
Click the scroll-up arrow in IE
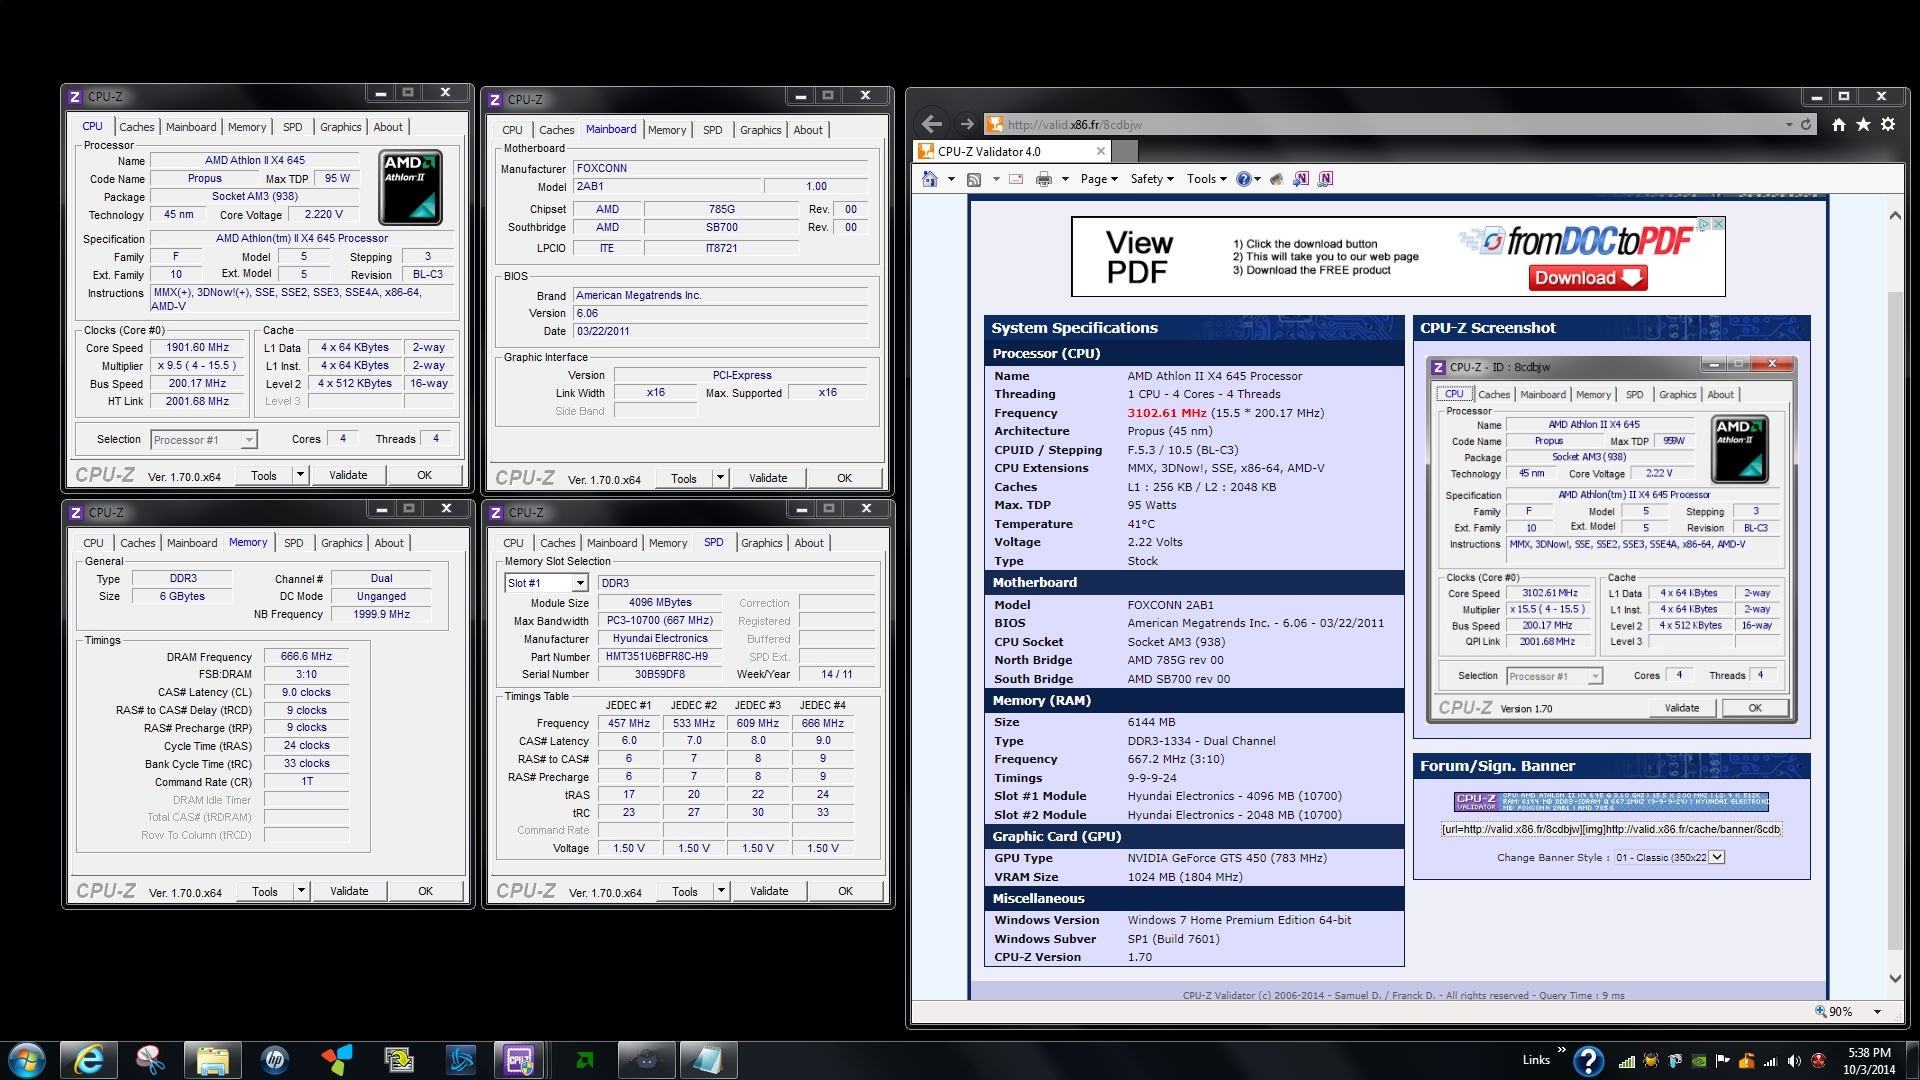coord(1895,215)
